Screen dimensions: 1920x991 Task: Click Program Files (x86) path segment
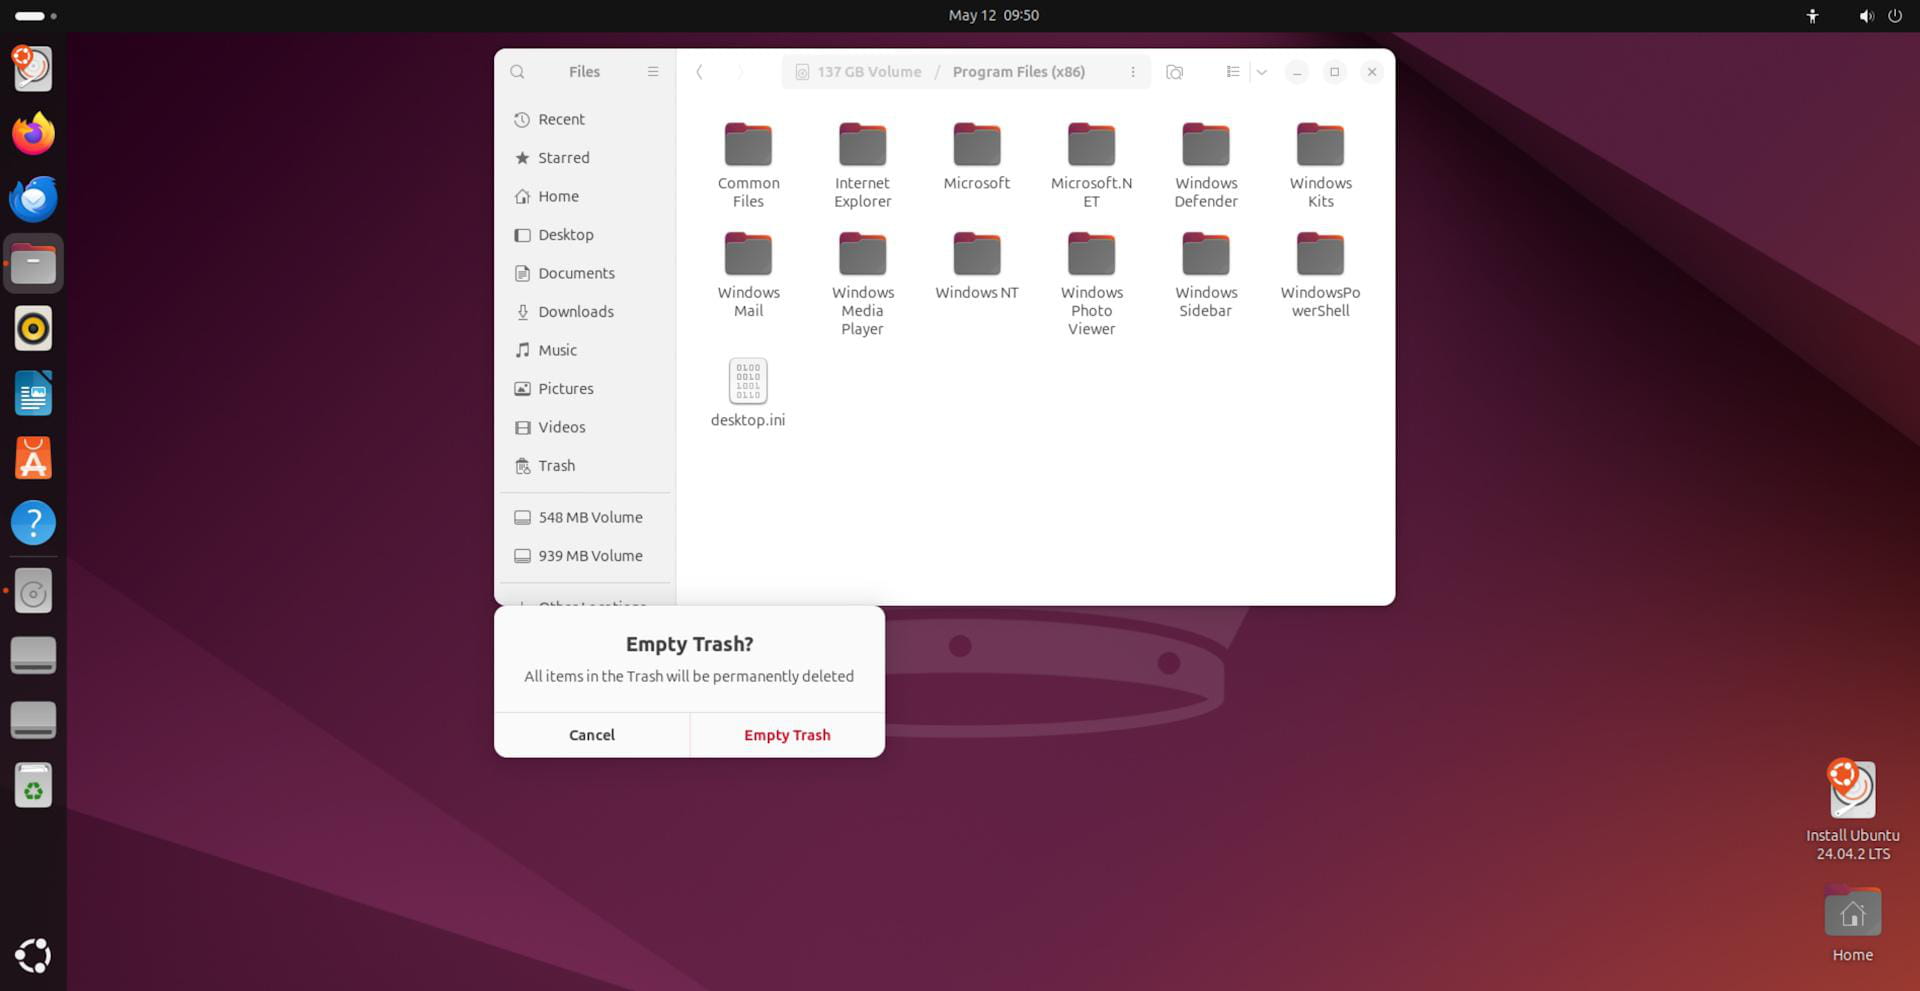coord(1018,72)
